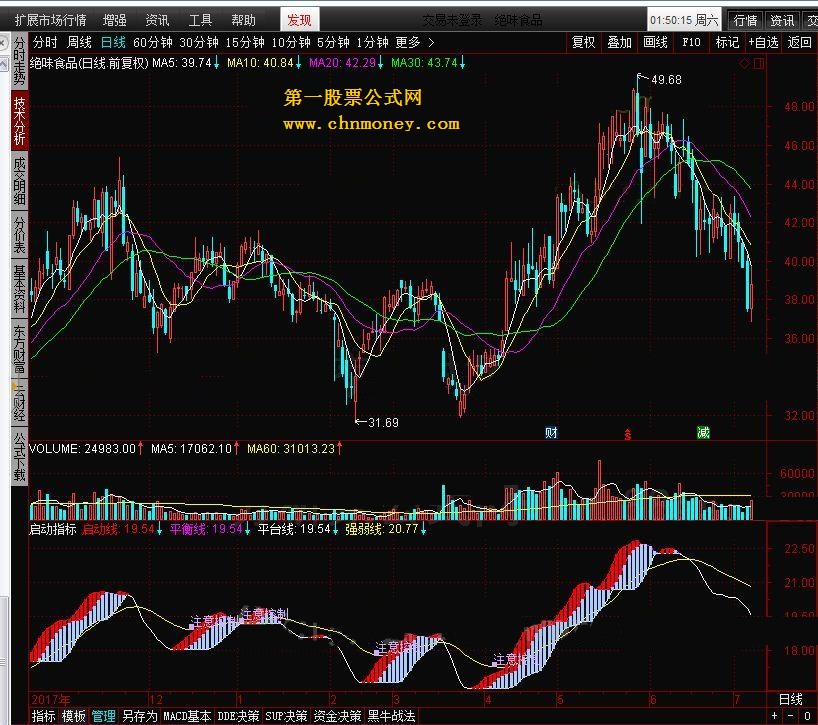Screen dimensions: 818x725
Task: Open F10 company info
Action: (x=691, y=42)
